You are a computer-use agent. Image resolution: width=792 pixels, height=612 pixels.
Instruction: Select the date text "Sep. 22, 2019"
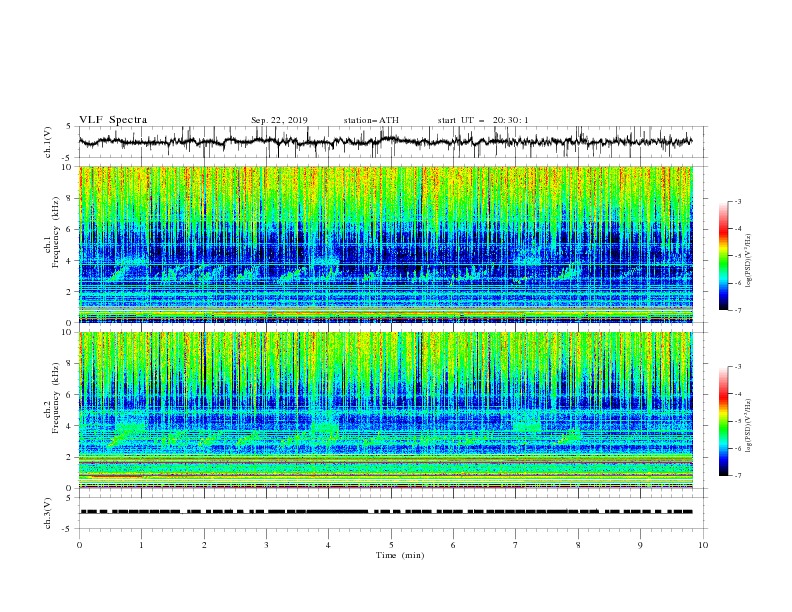click(279, 120)
